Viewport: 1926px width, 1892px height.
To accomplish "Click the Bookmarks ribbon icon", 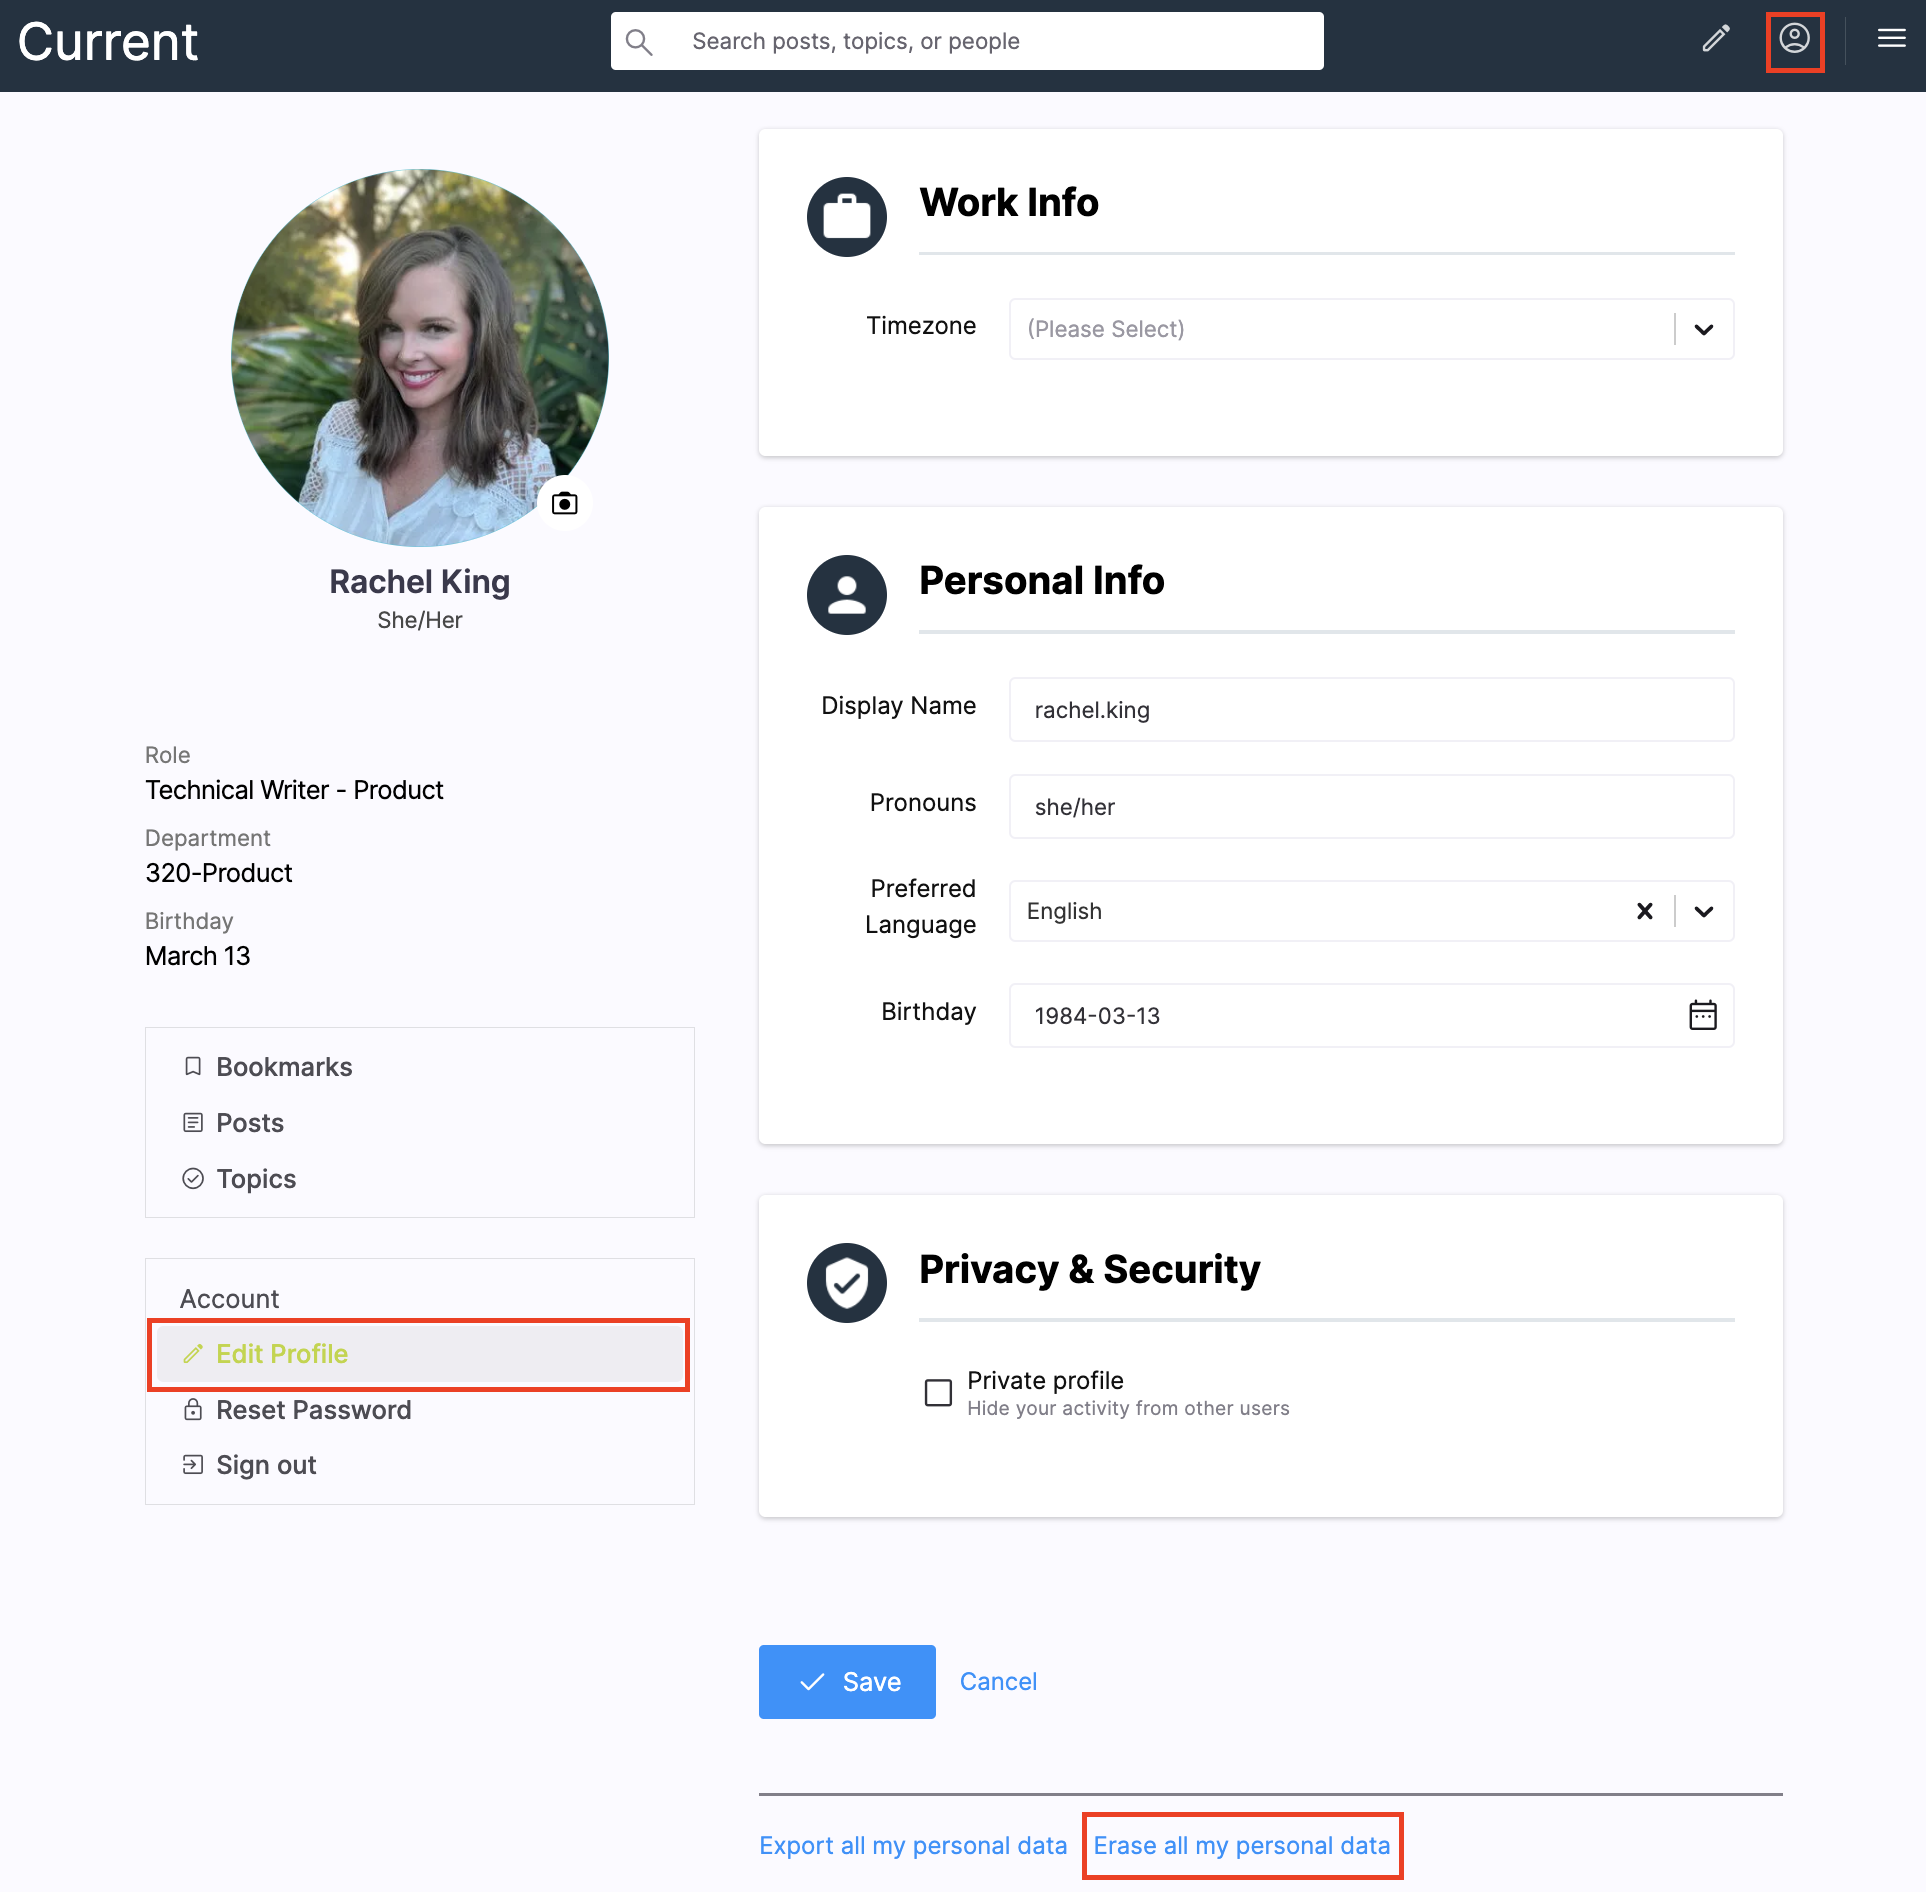I will click(193, 1067).
